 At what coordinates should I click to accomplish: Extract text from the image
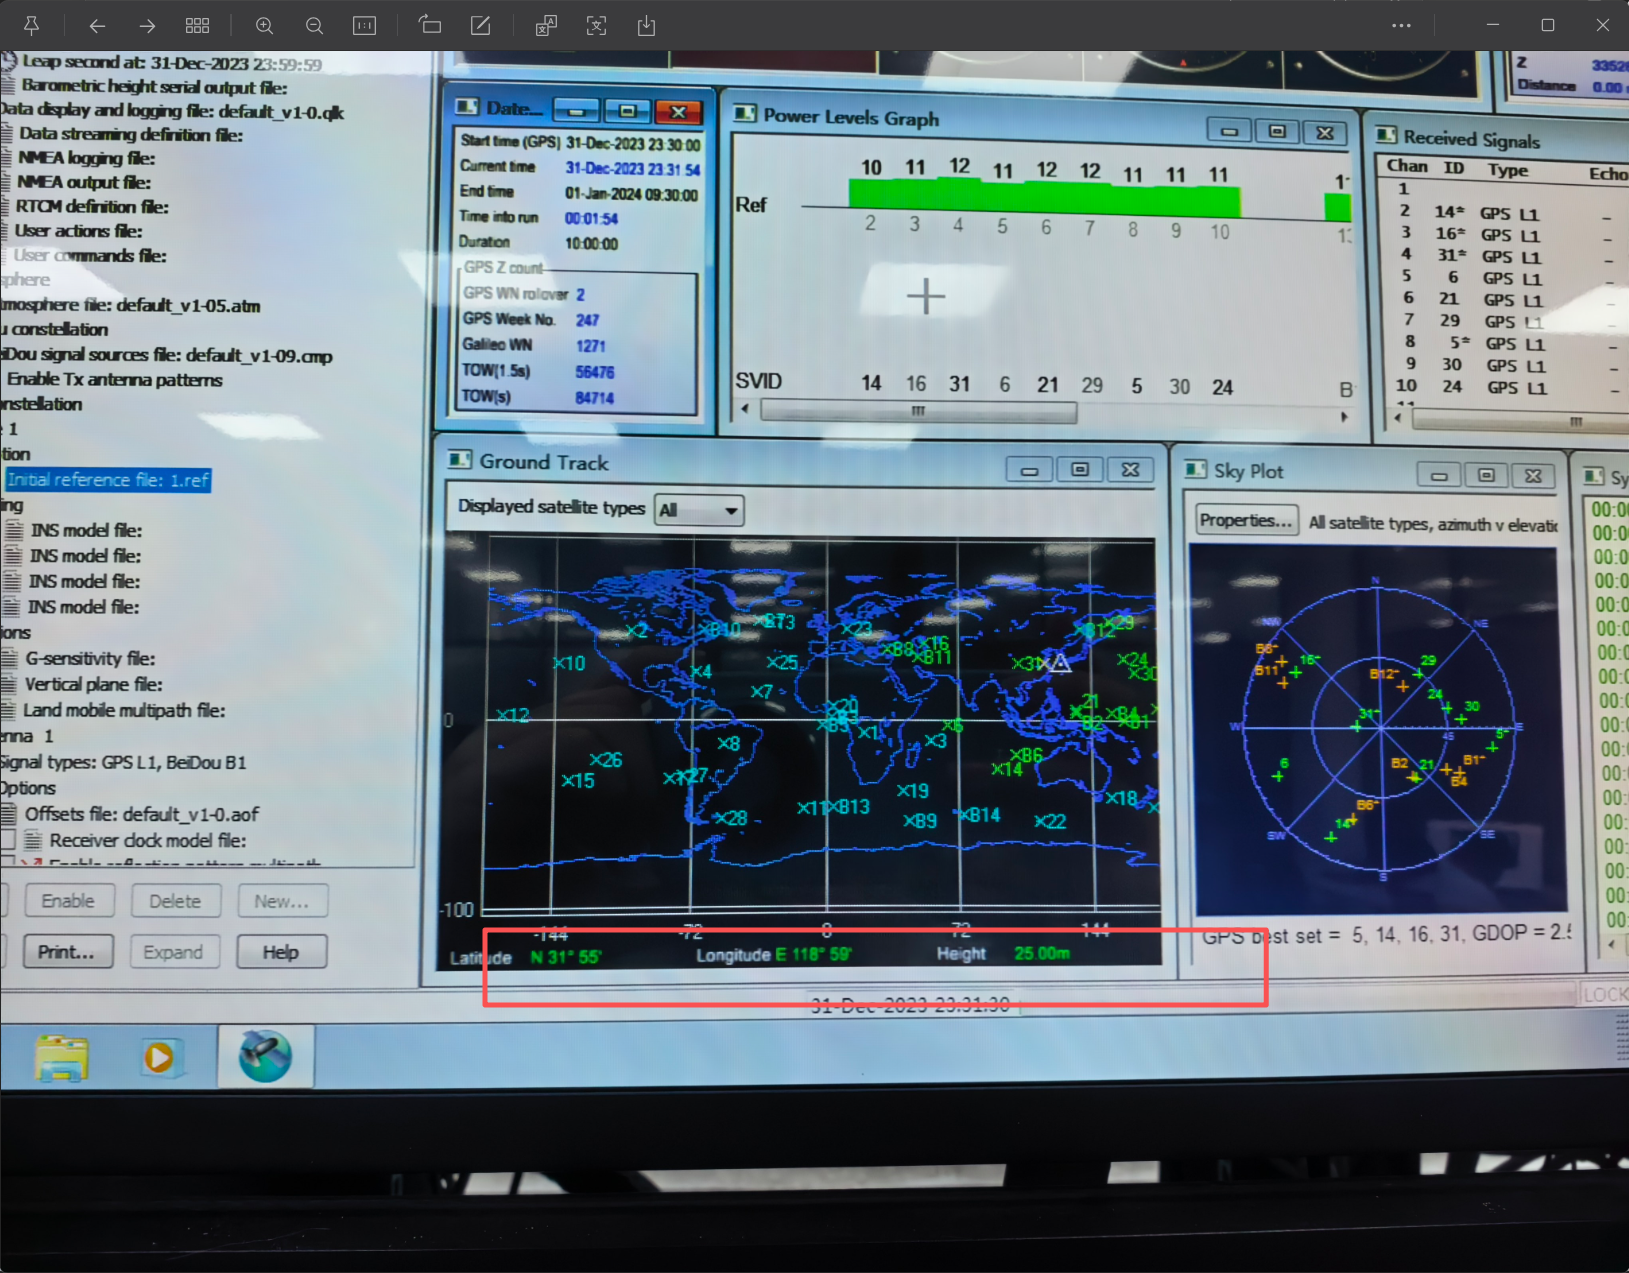pos(597,25)
